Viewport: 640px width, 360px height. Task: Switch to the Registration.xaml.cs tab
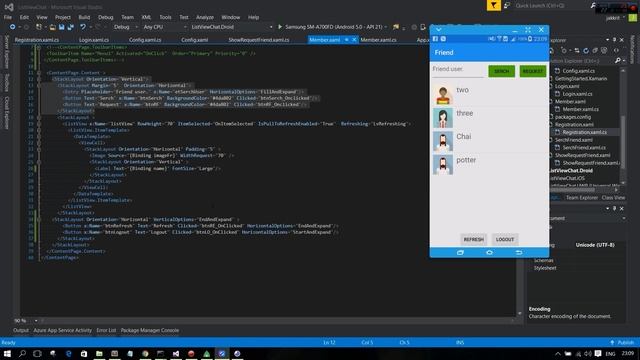[x=37, y=40]
